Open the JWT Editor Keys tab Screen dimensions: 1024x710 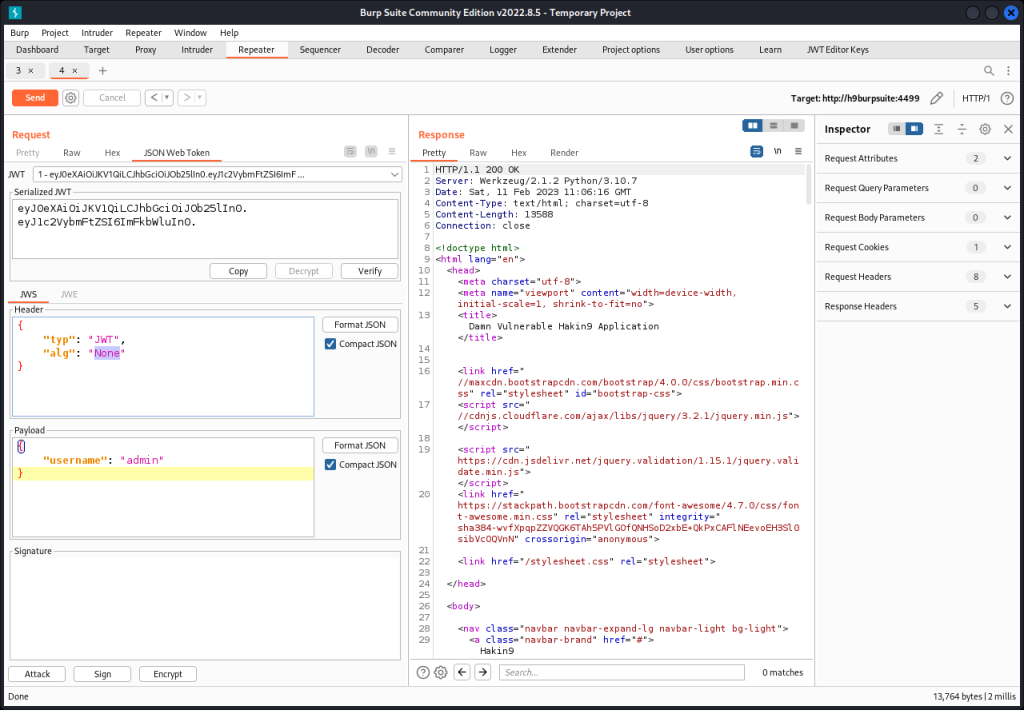coord(838,50)
